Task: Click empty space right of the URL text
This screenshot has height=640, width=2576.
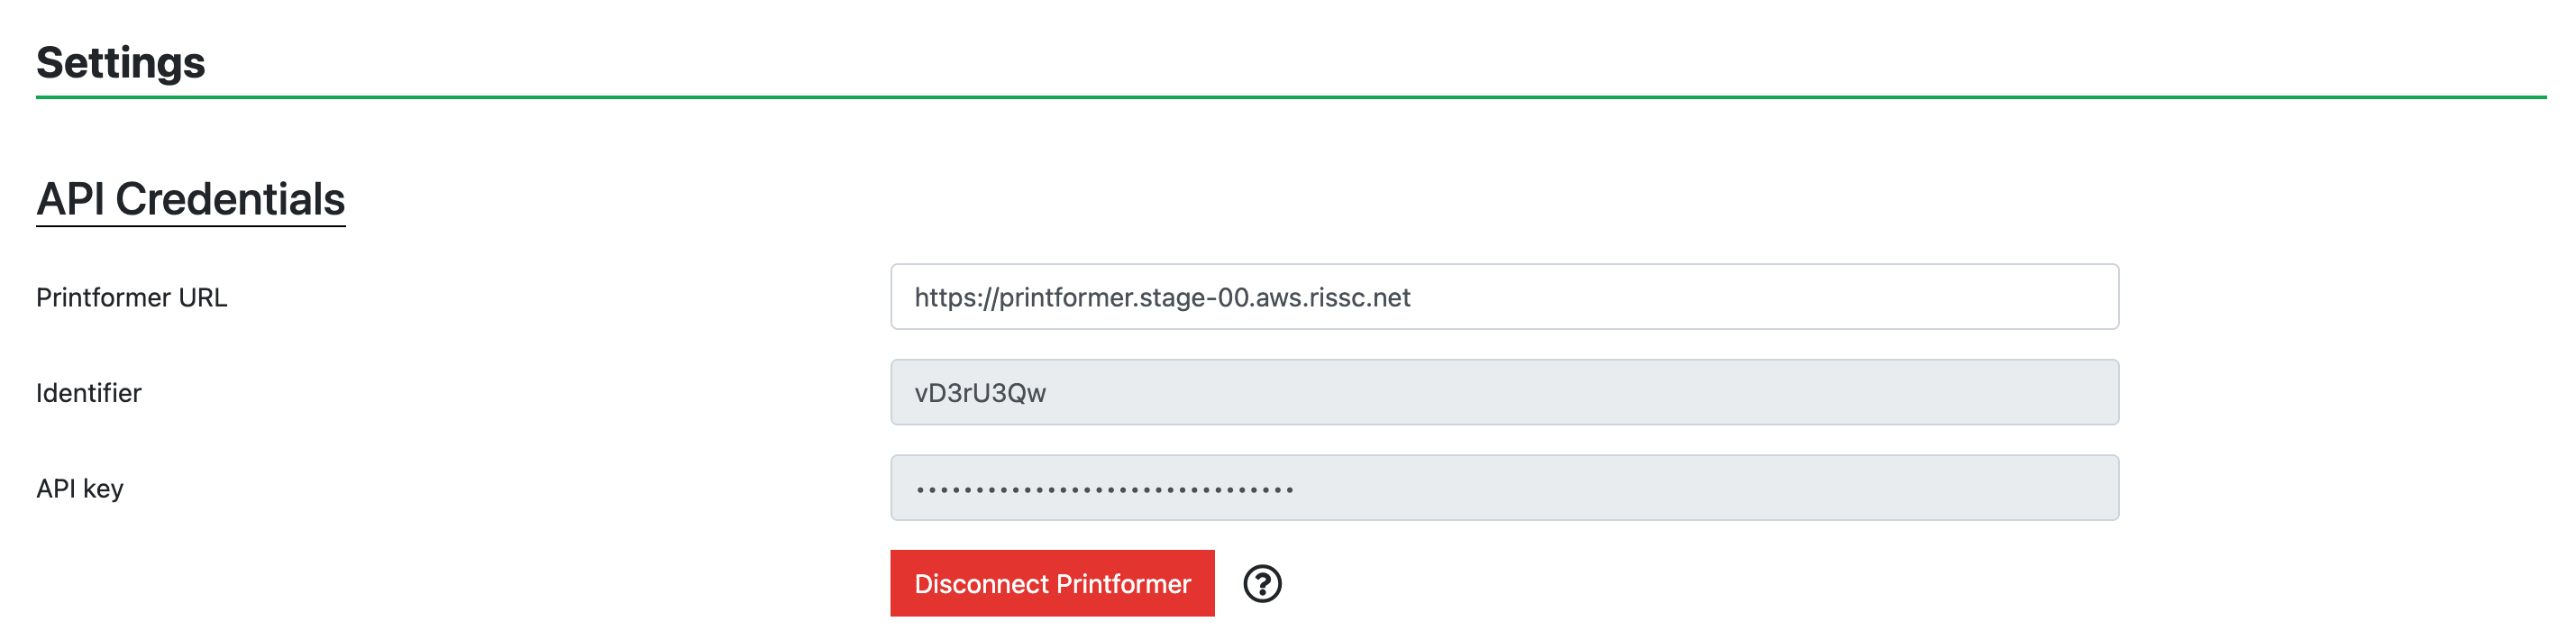Action: point(1760,297)
